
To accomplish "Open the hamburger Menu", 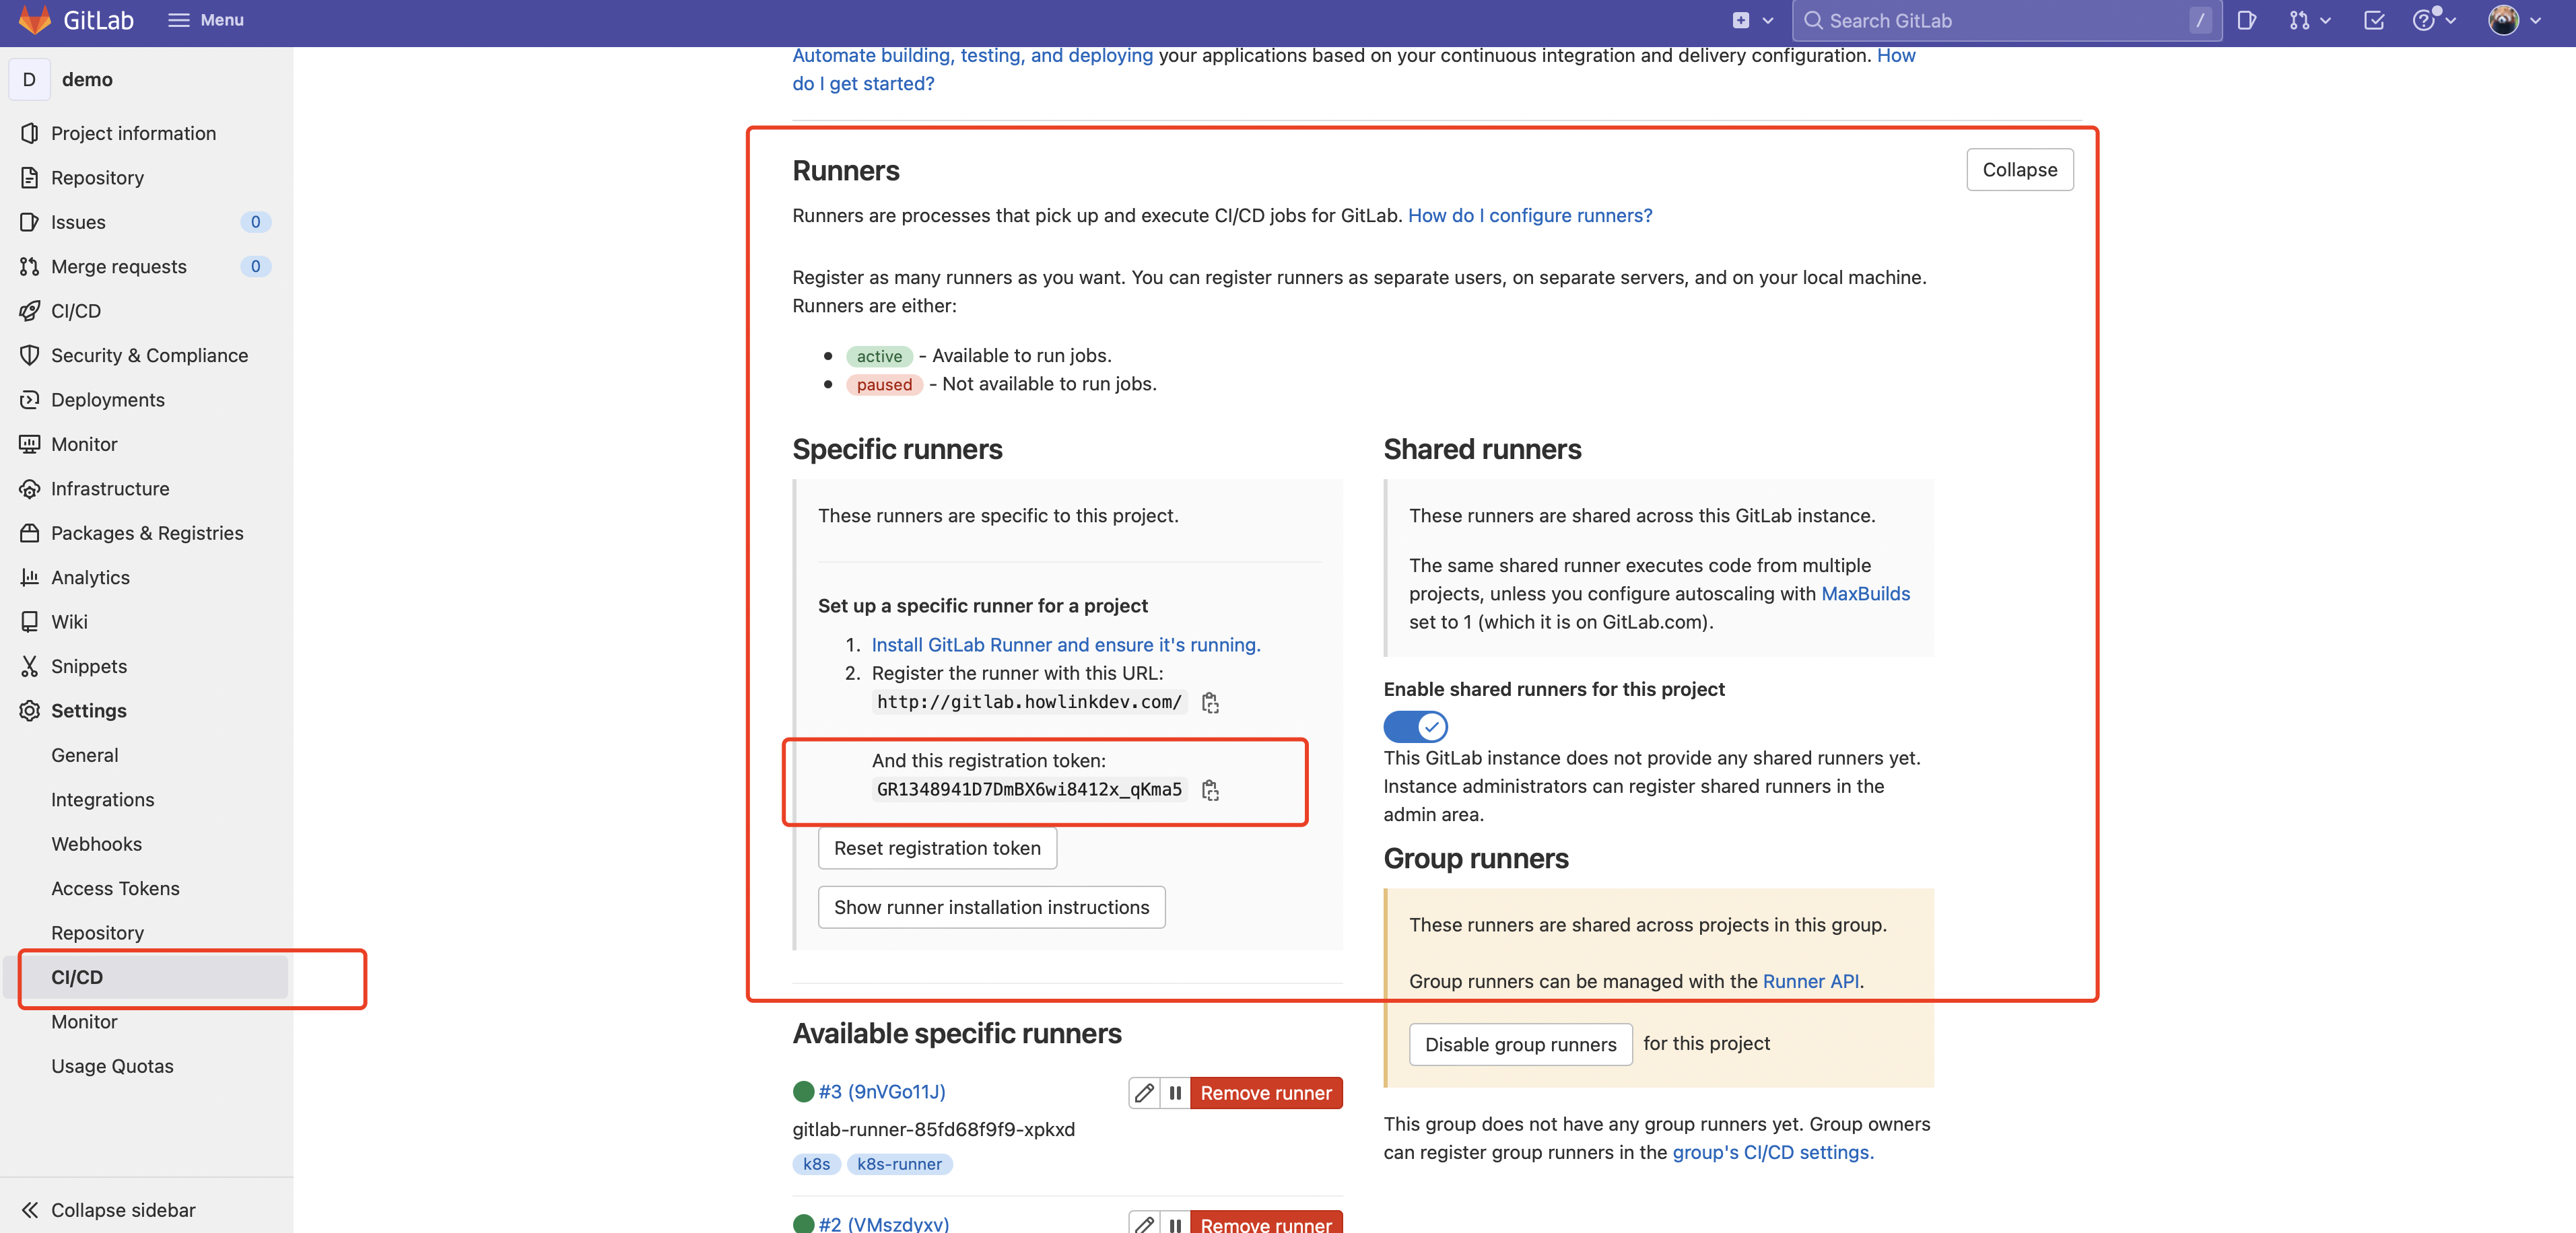I will pos(206,20).
